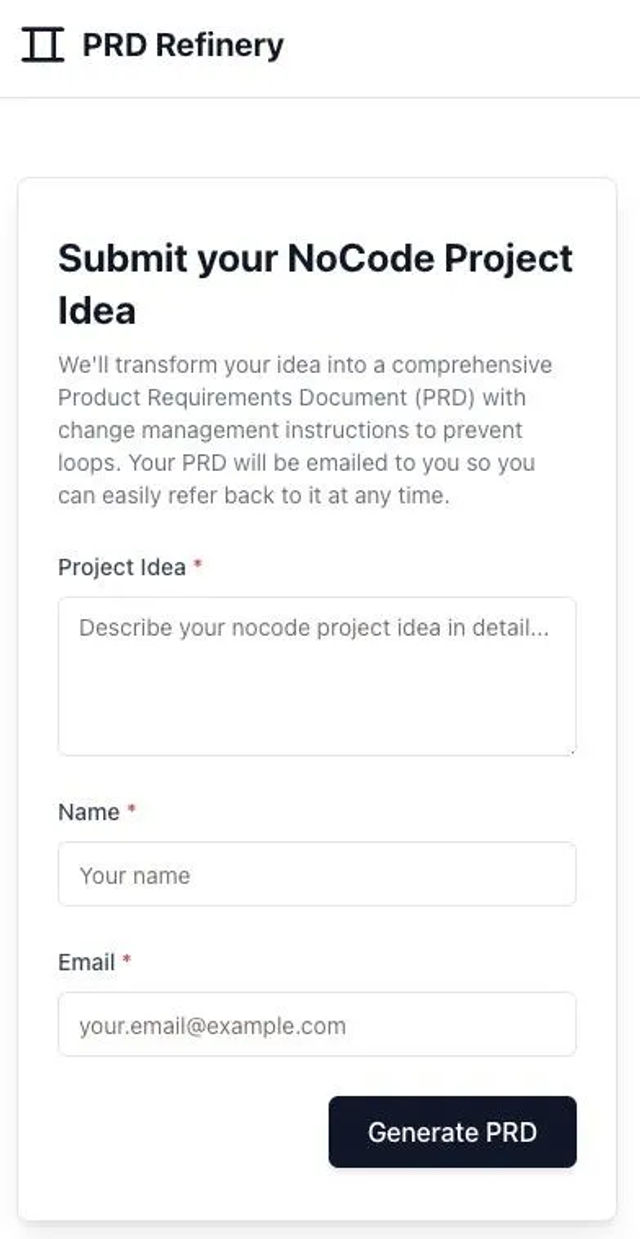Click the top header bar's empty area
Image resolution: width=640 pixels, height=1239 pixels.
pos(460,48)
